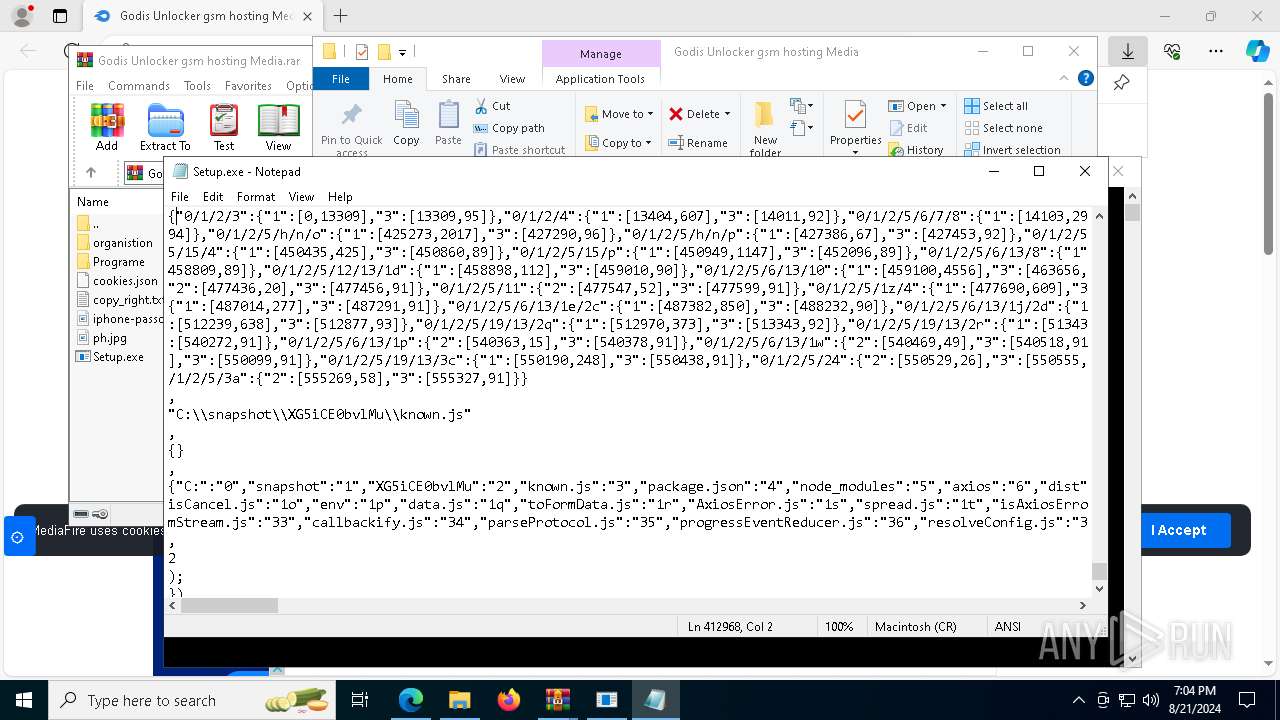Open Edge Copilot icon

pyautogui.click(x=1257, y=51)
